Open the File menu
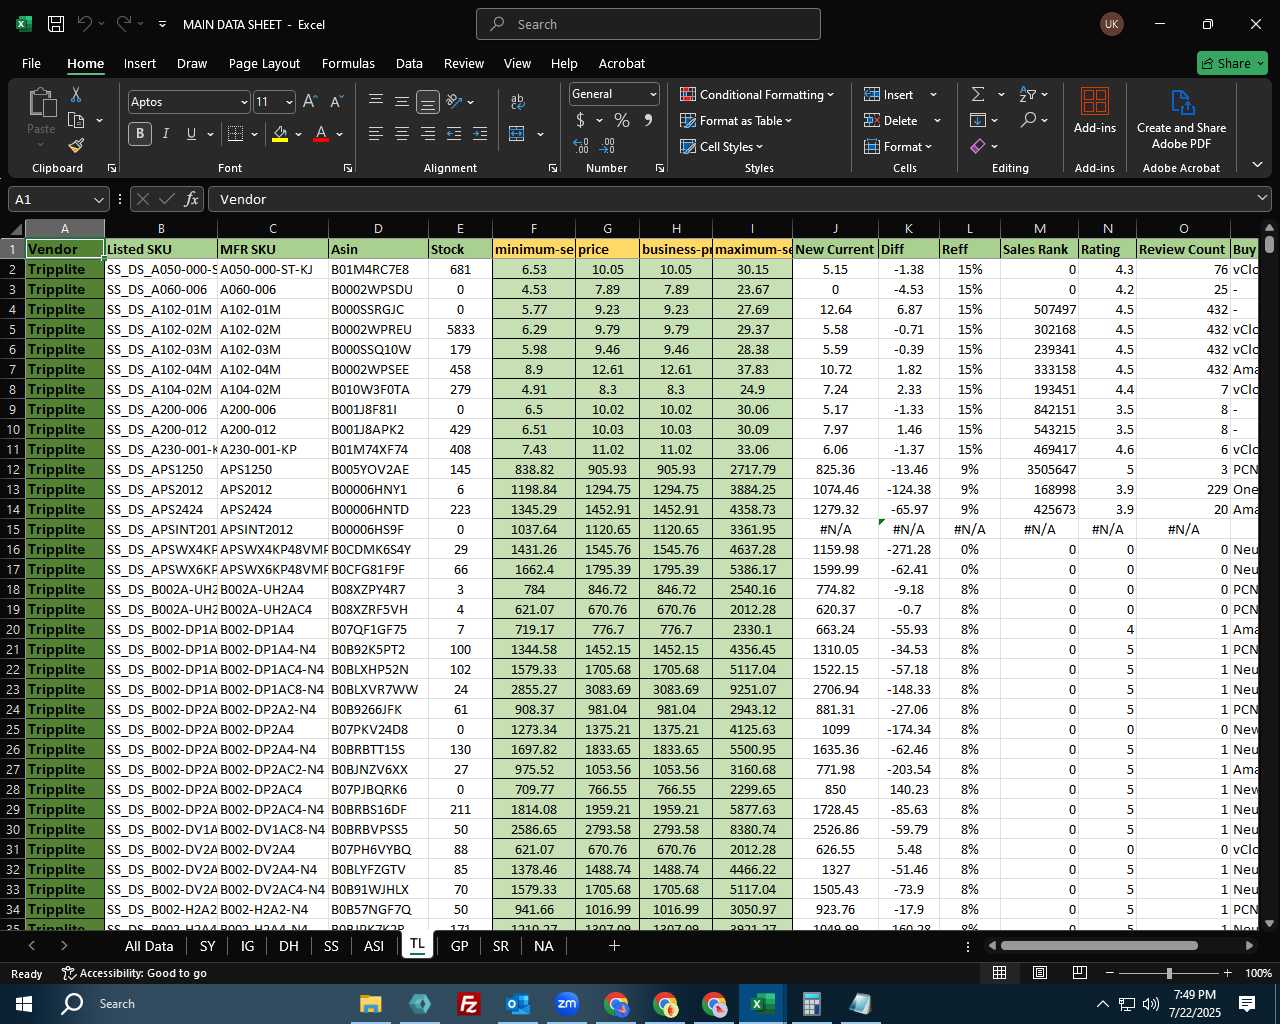 tap(32, 63)
